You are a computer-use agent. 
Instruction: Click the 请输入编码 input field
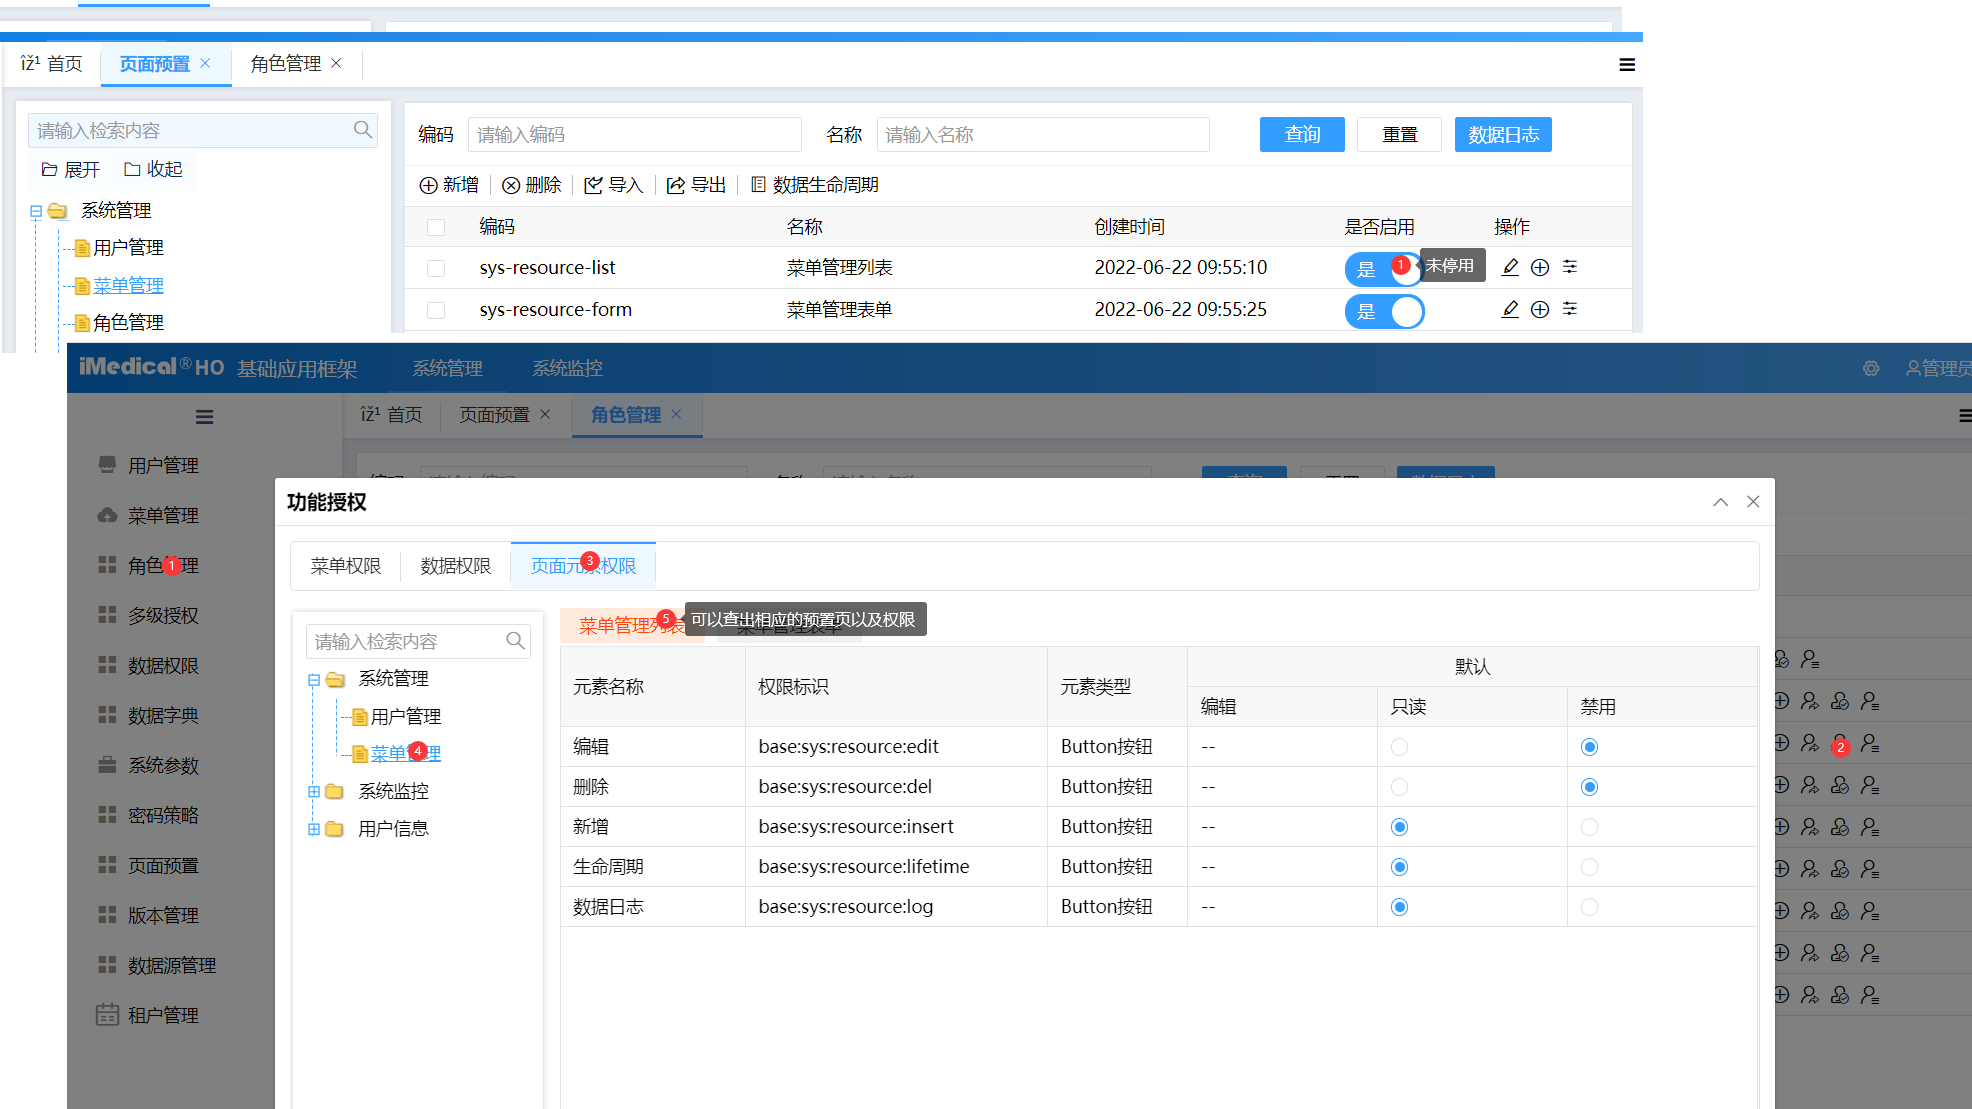pyautogui.click(x=634, y=135)
